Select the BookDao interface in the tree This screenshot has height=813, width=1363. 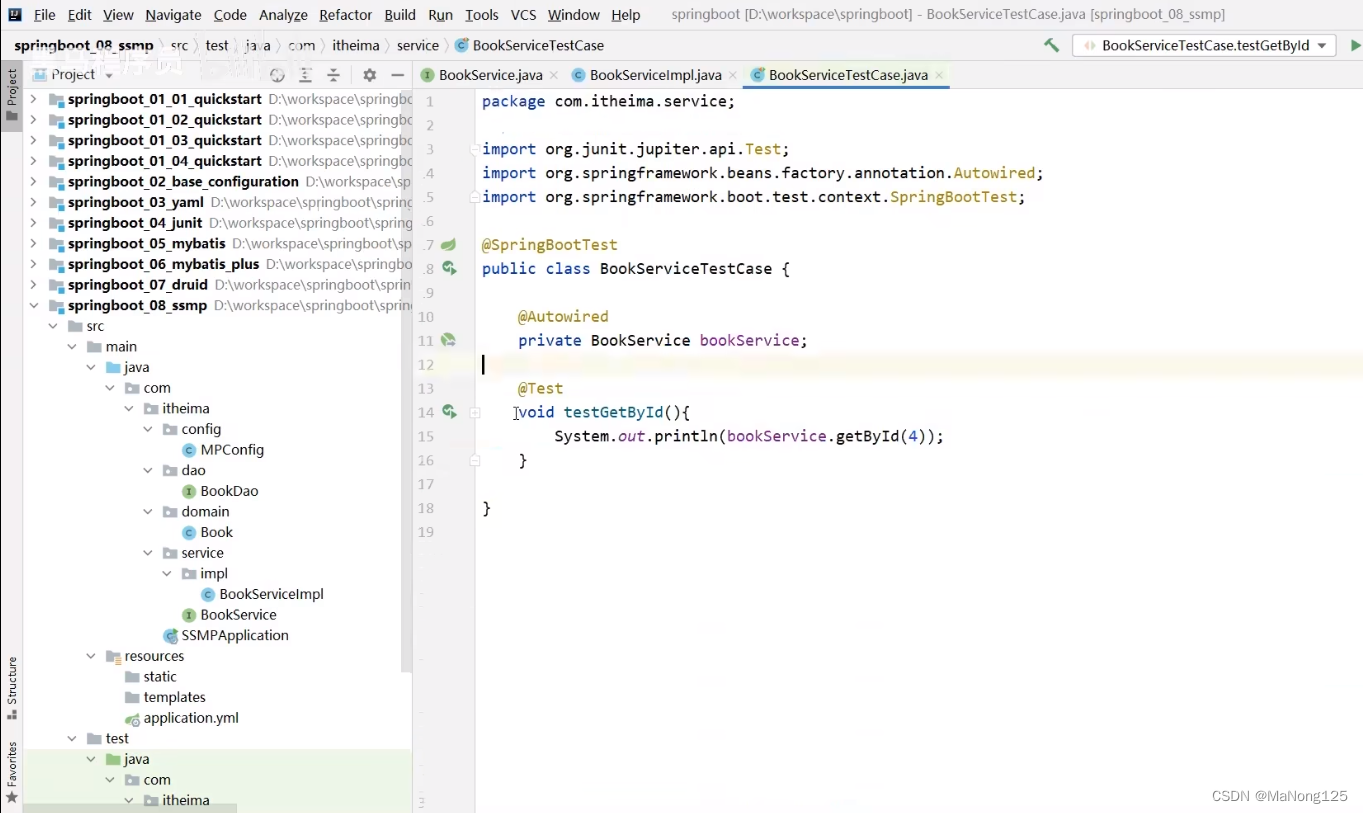(x=220, y=491)
